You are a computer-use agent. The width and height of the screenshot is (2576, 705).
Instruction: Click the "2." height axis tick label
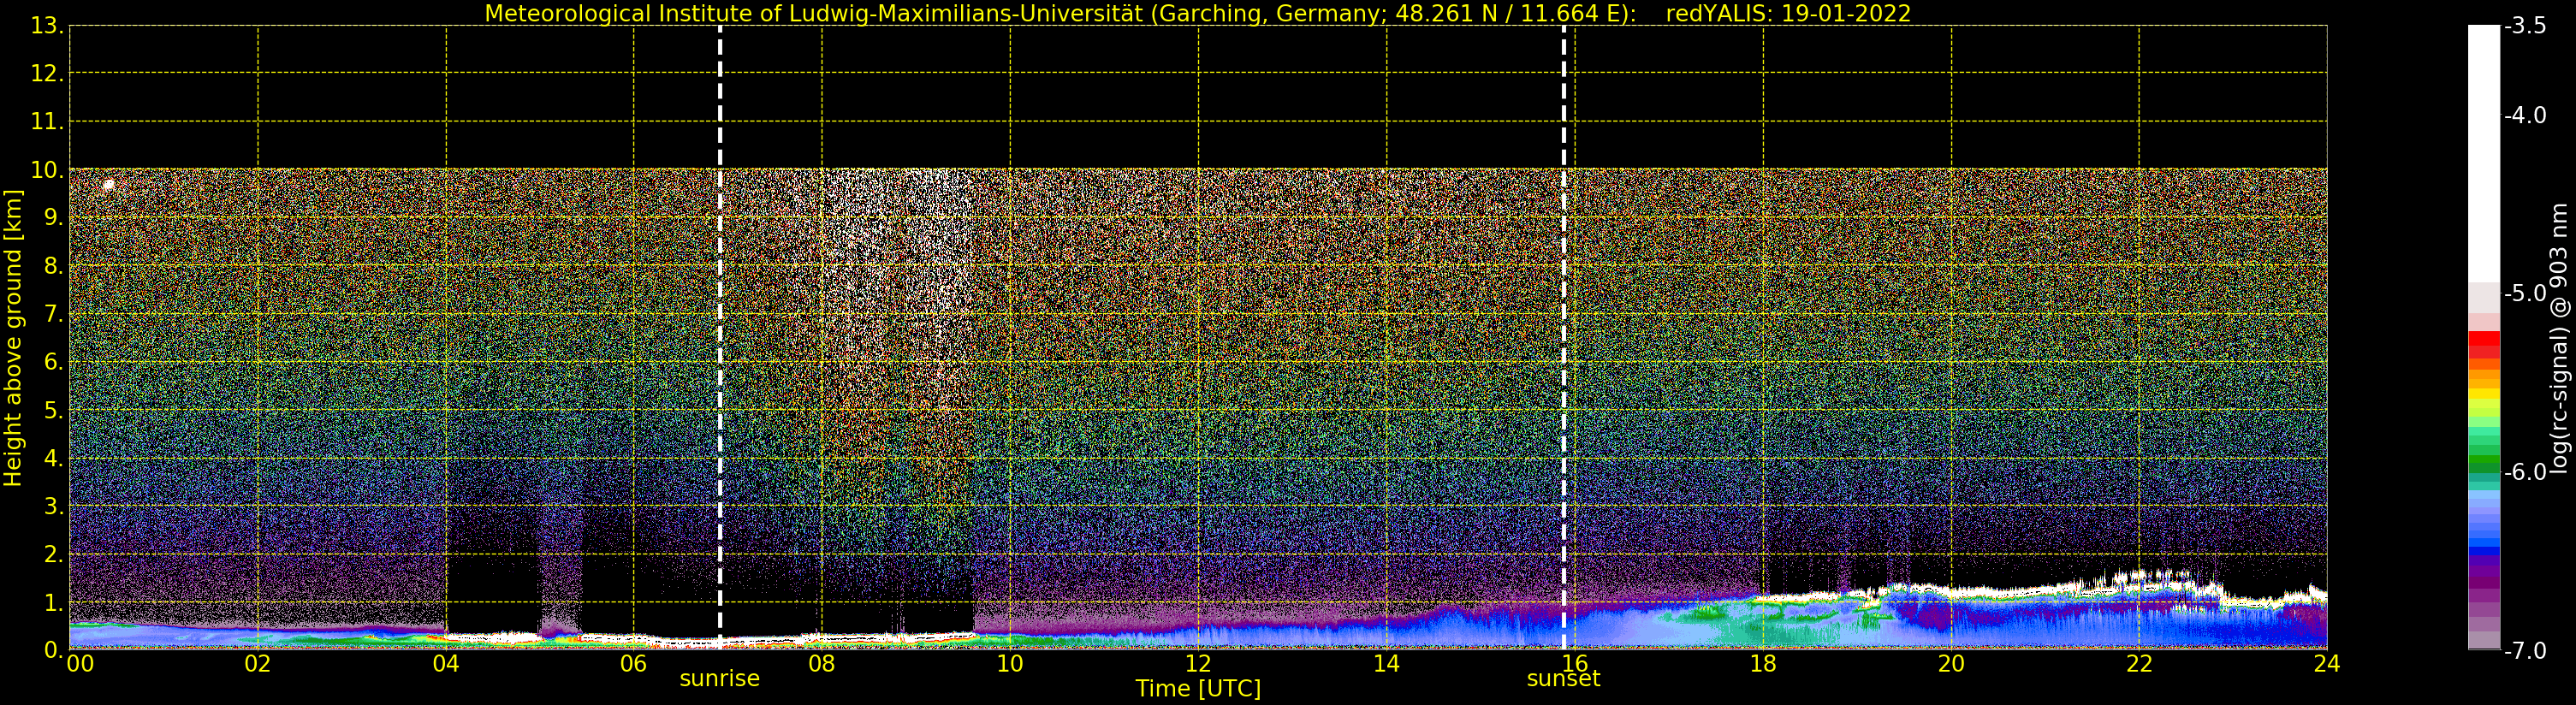(x=53, y=555)
